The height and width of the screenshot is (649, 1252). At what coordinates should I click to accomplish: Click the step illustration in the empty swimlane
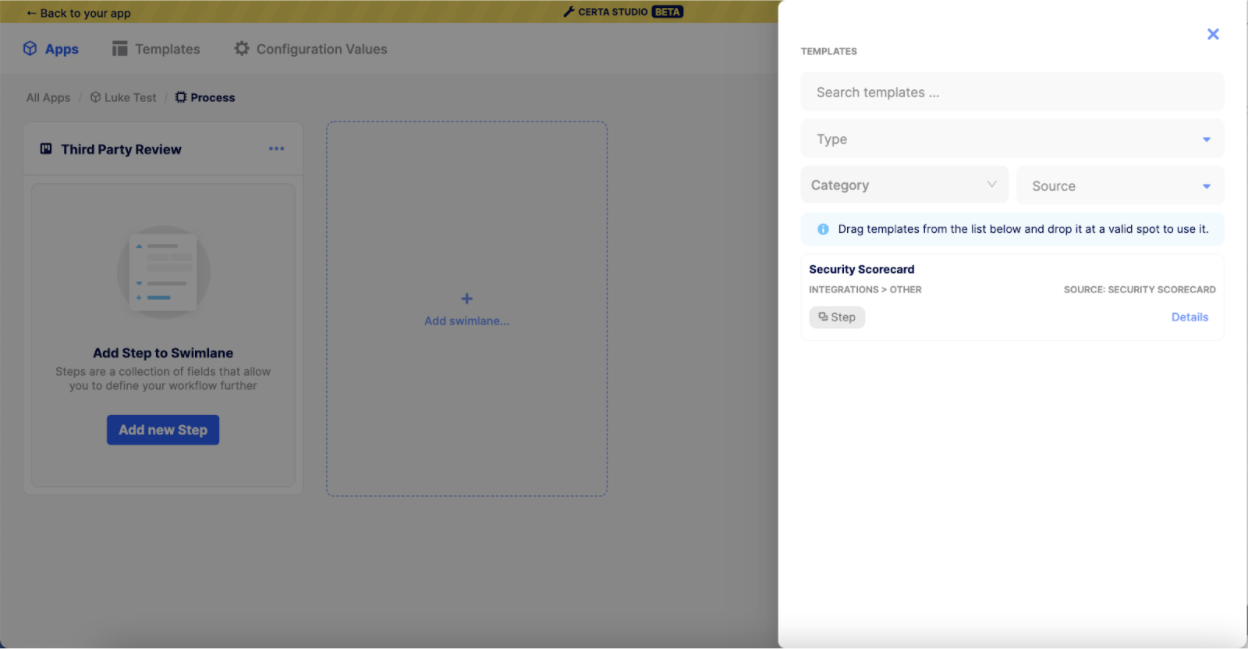point(163,272)
